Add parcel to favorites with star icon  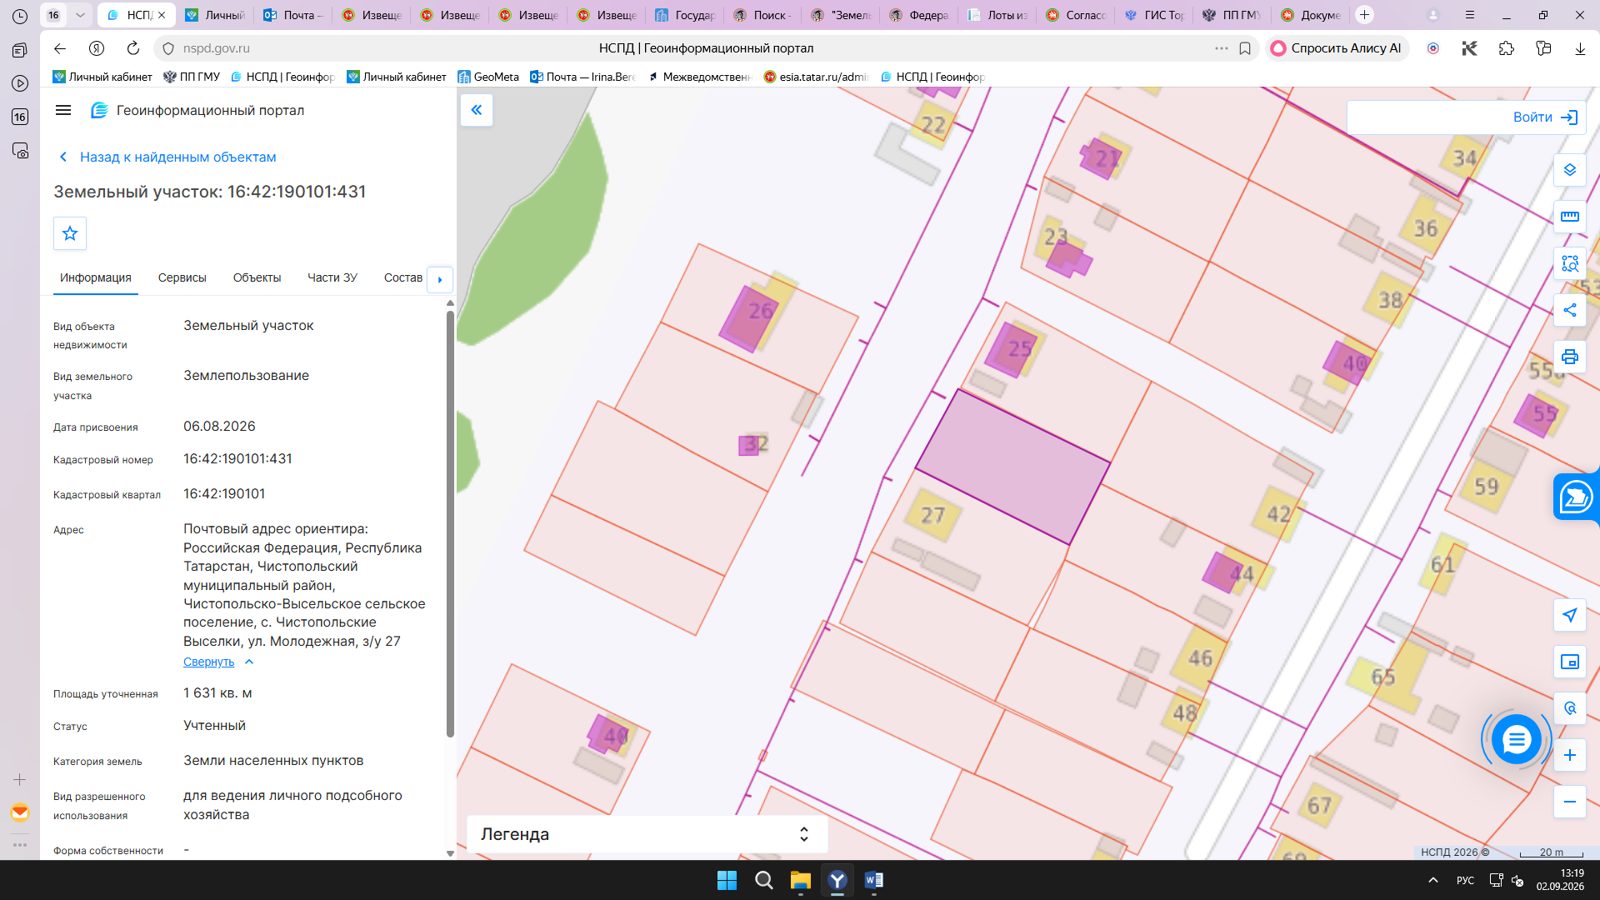click(70, 233)
